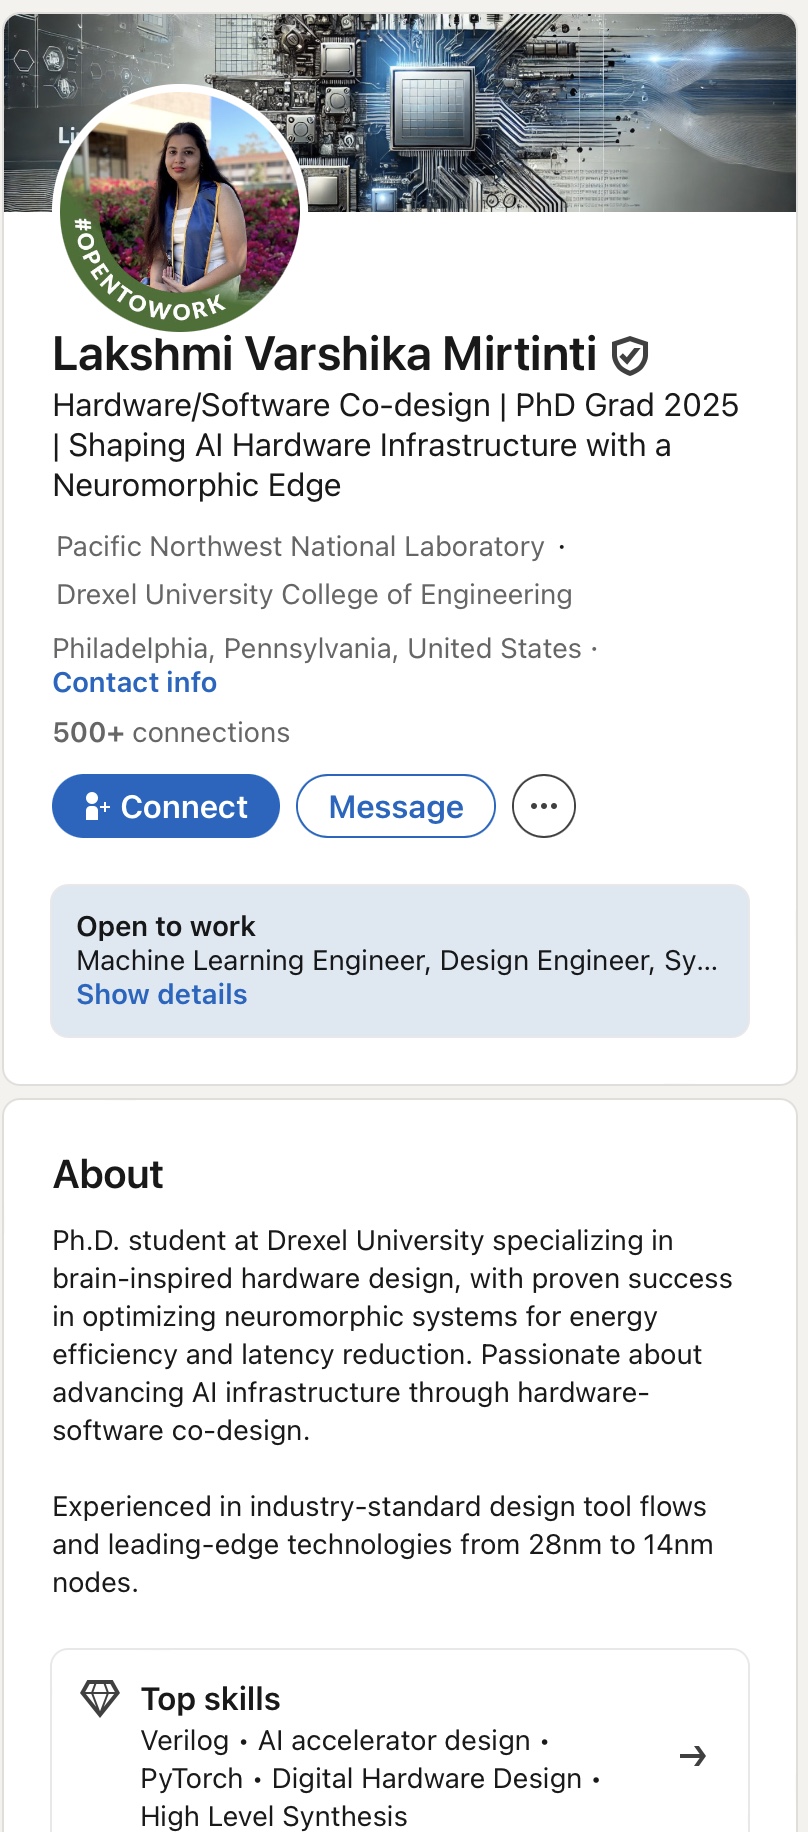
Task: Click the About section heading
Action: (x=108, y=1174)
